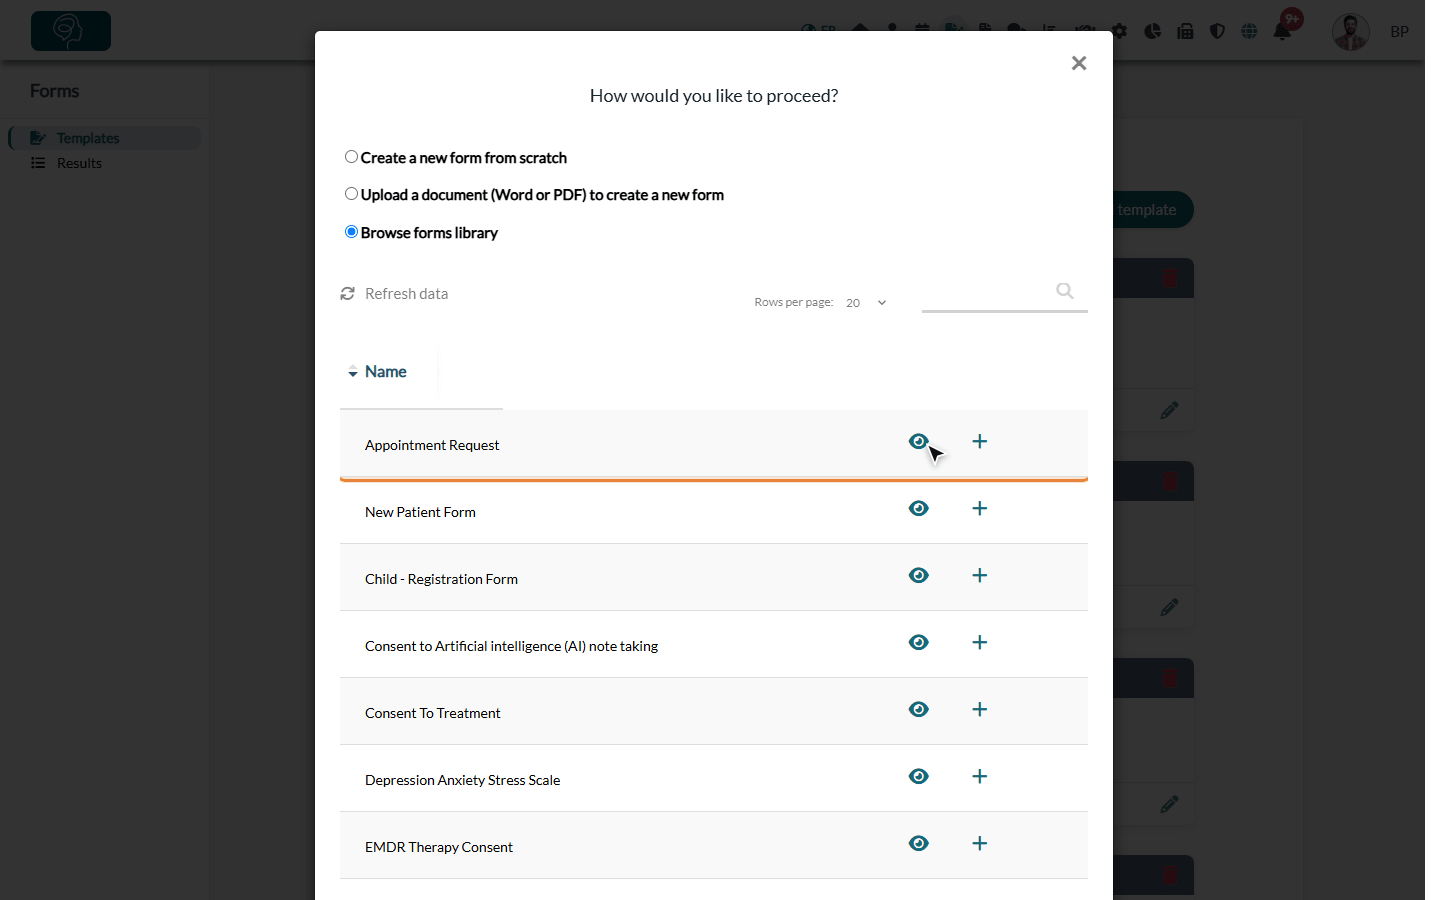Open the Templates sidebar item
This screenshot has width=1440, height=900.
(x=105, y=138)
